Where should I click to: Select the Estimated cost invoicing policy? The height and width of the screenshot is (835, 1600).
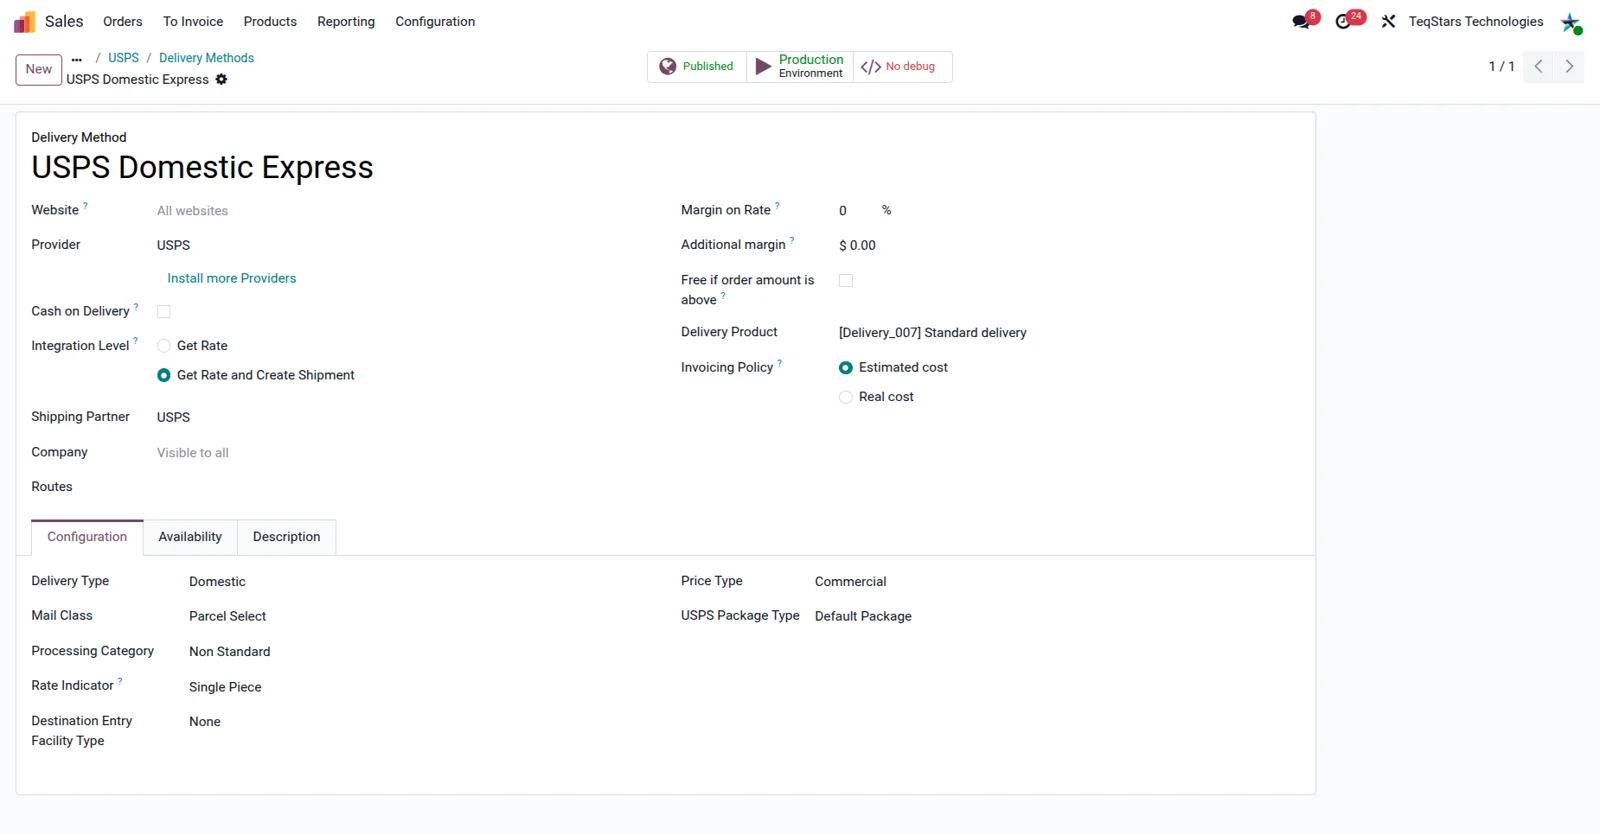click(x=846, y=368)
